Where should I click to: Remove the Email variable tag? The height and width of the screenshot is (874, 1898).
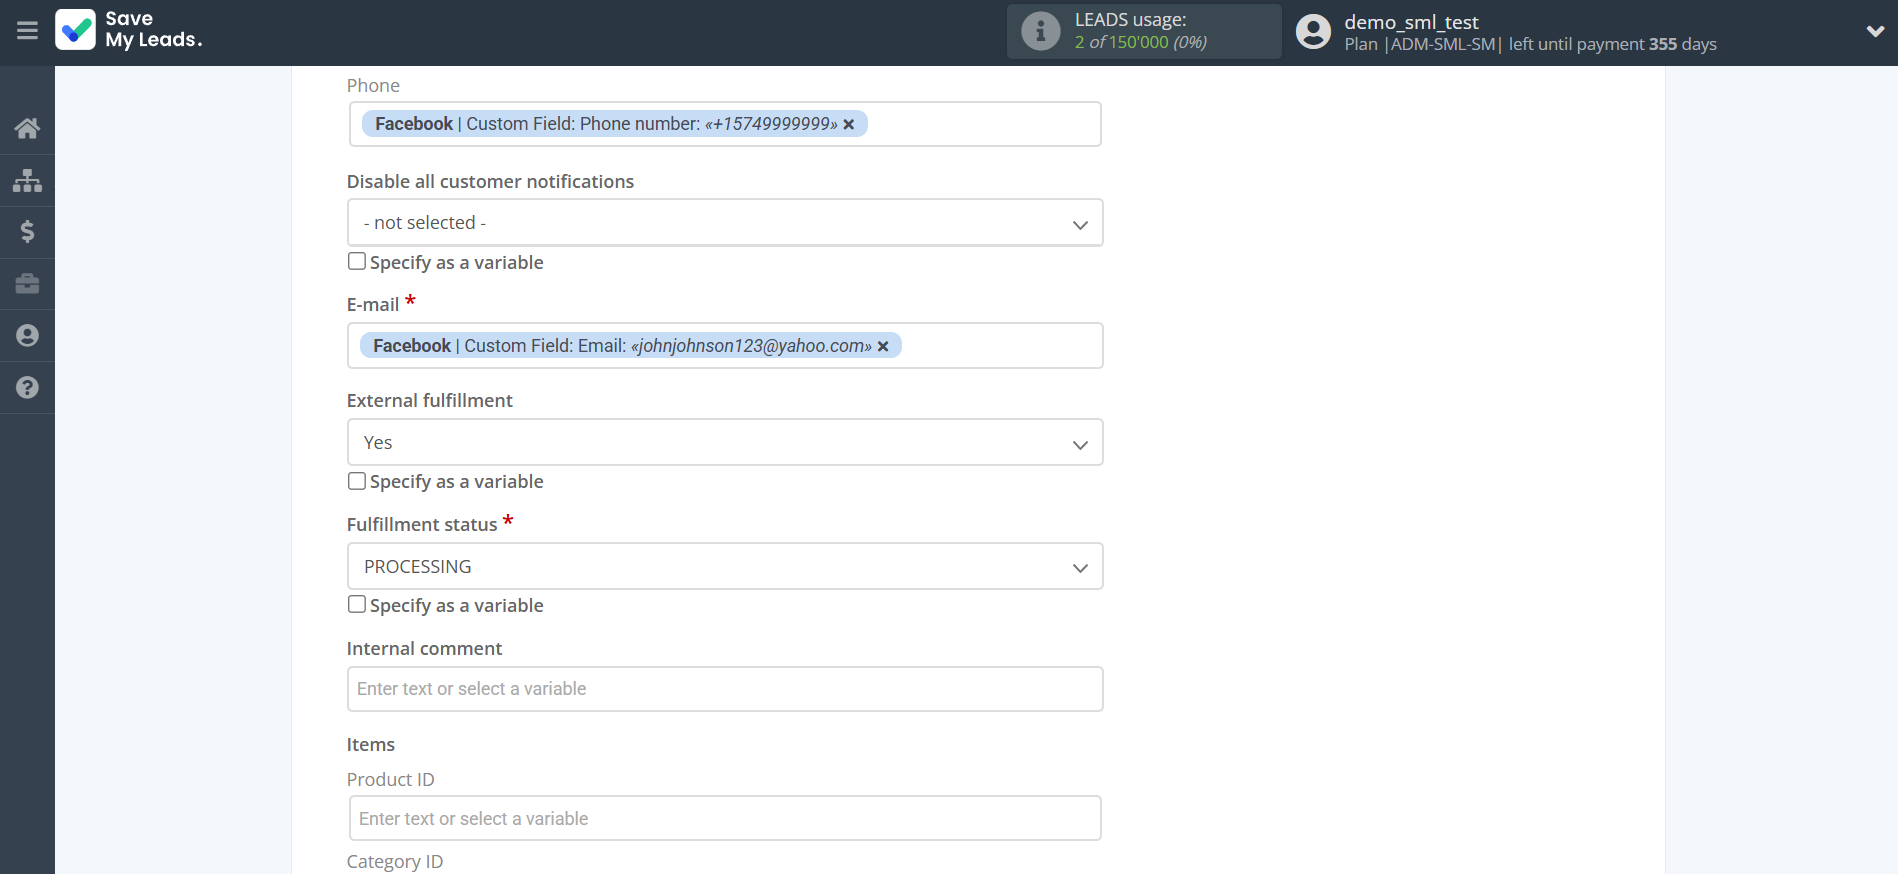pyautogui.click(x=883, y=347)
